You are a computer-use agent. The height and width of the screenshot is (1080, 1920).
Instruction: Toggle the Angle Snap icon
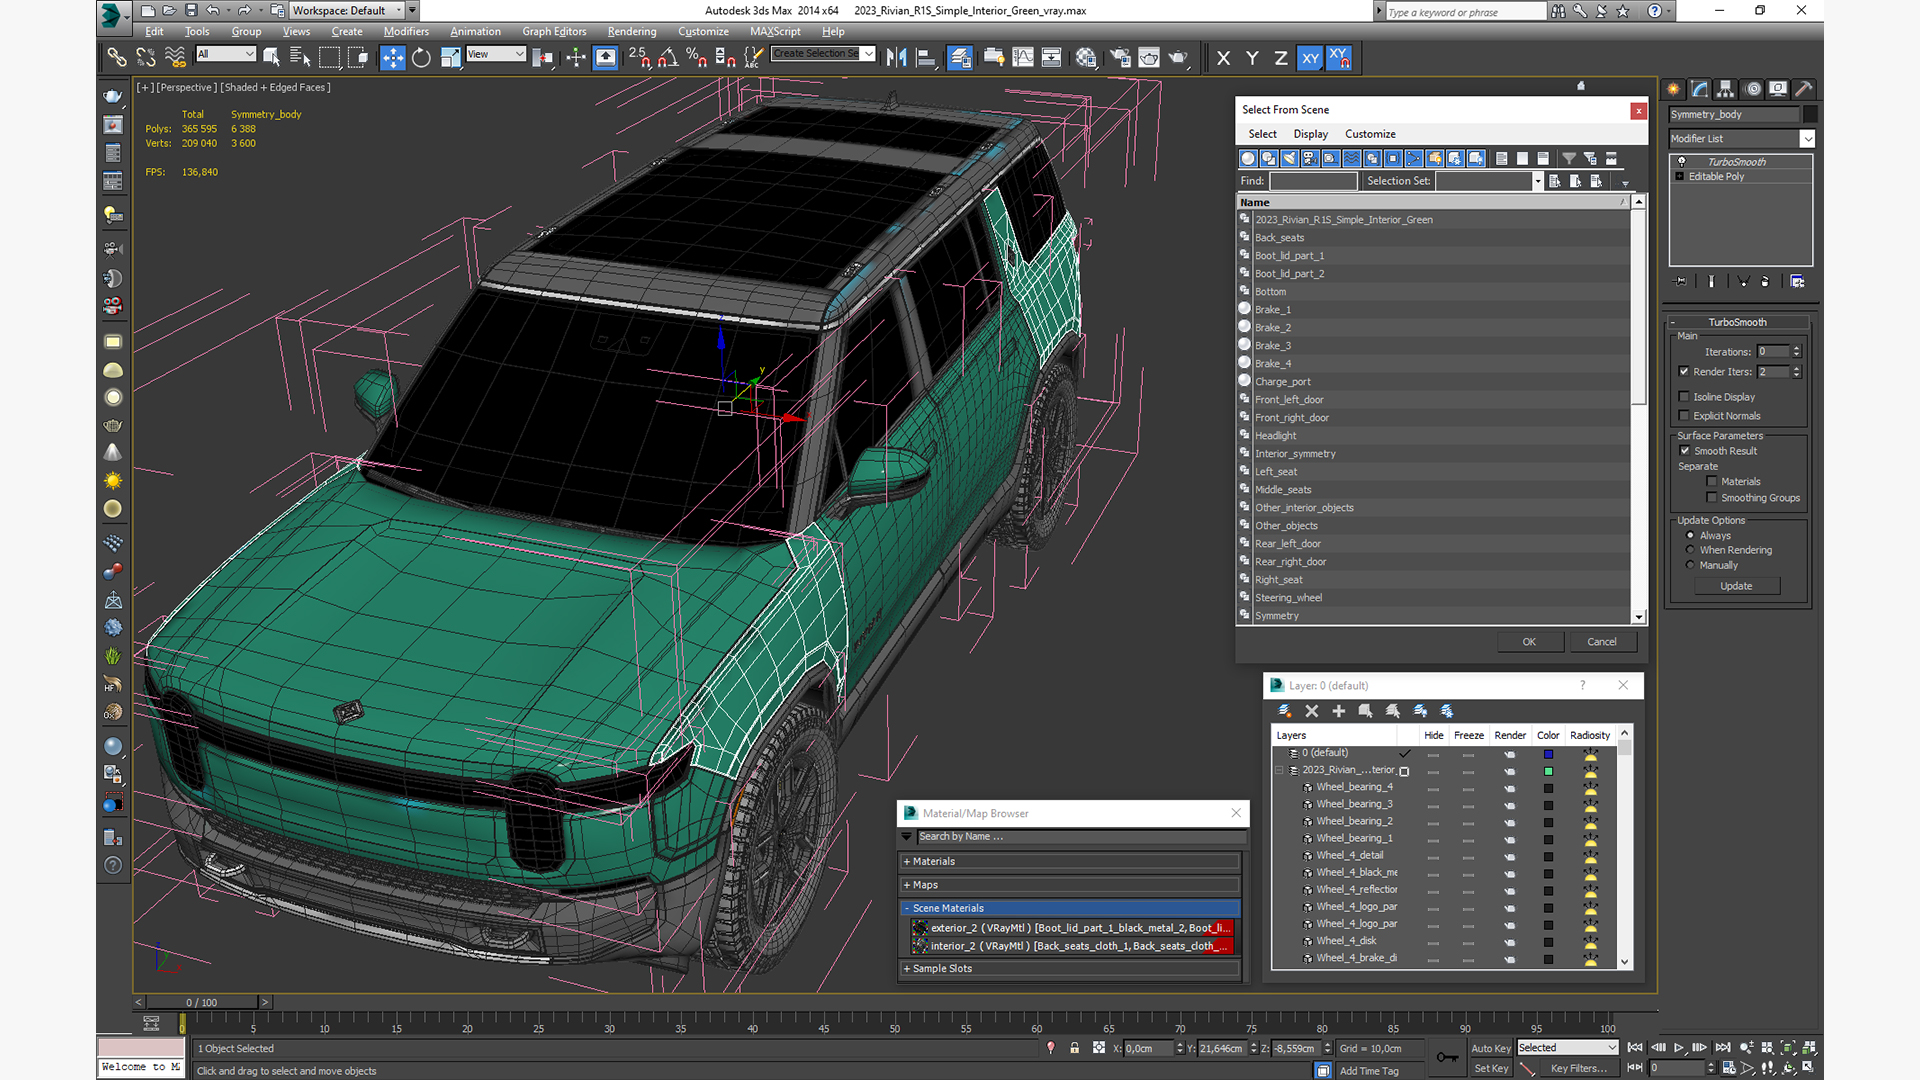coord(668,58)
